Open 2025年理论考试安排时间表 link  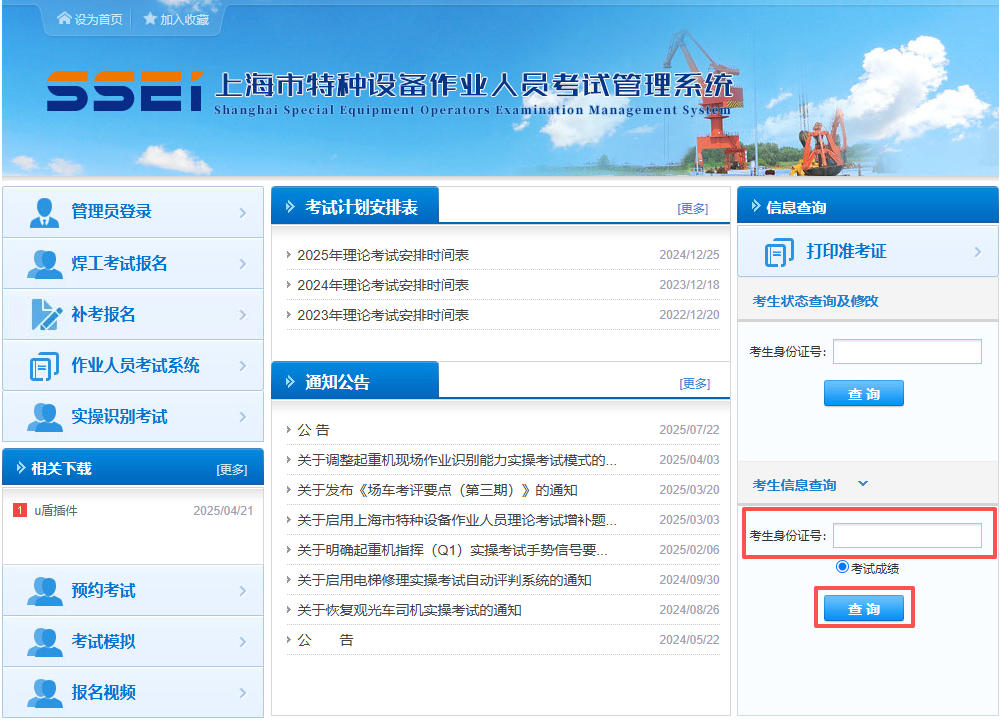[x=383, y=255]
